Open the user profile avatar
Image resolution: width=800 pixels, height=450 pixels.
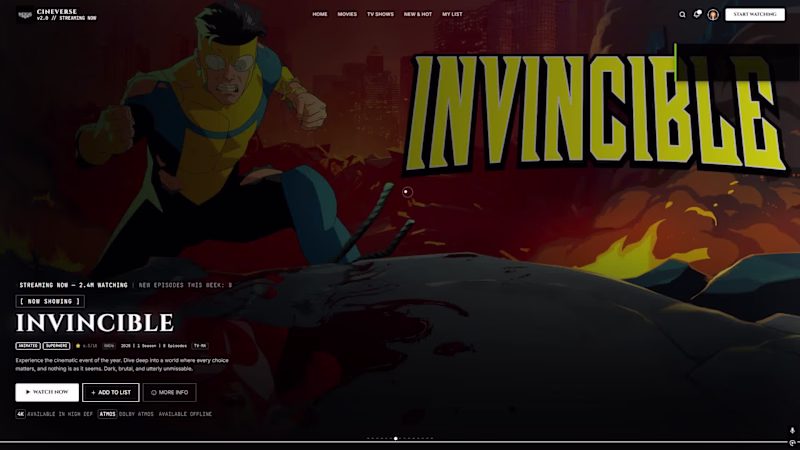pyautogui.click(x=713, y=14)
